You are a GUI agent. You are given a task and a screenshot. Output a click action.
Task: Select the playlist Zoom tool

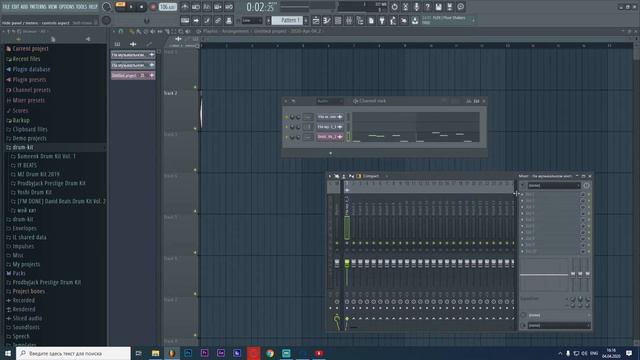point(181,31)
